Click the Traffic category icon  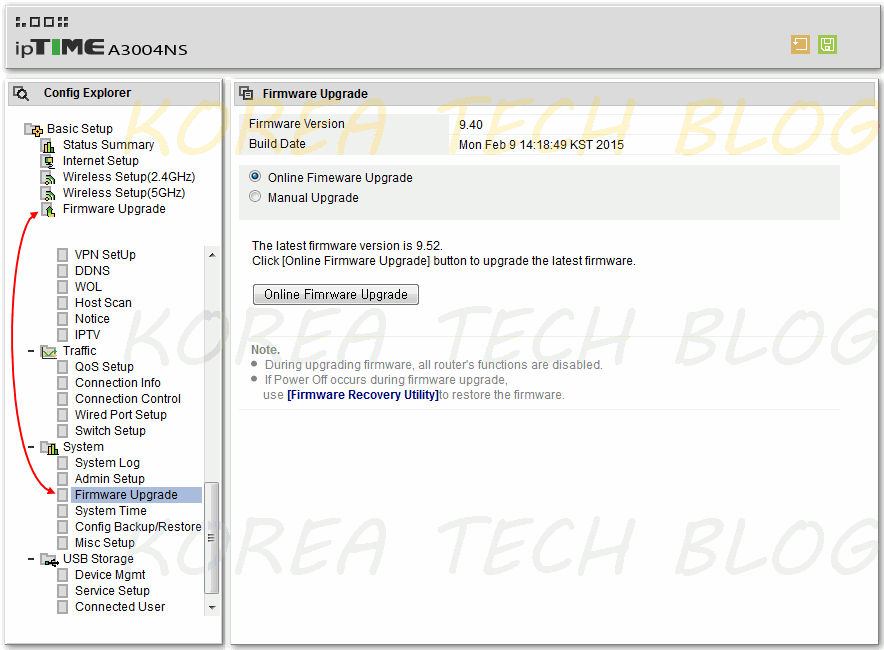49,352
